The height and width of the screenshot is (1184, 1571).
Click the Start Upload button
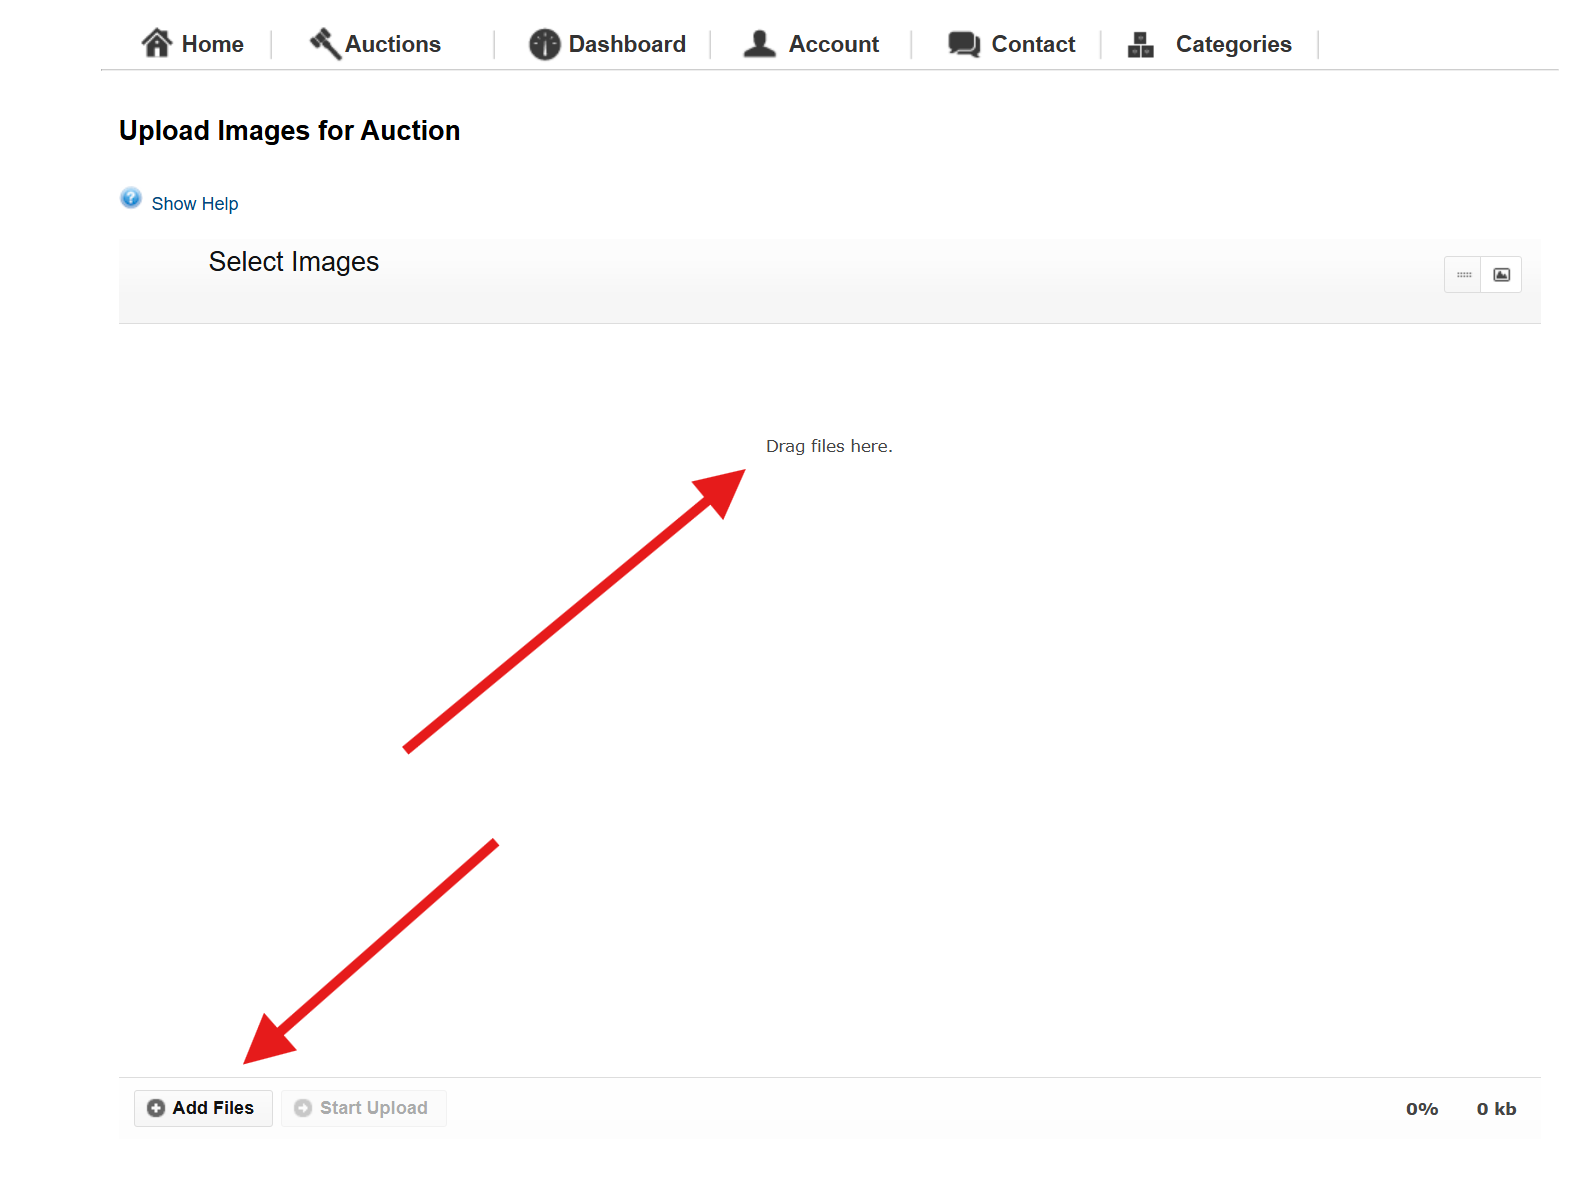(x=363, y=1108)
